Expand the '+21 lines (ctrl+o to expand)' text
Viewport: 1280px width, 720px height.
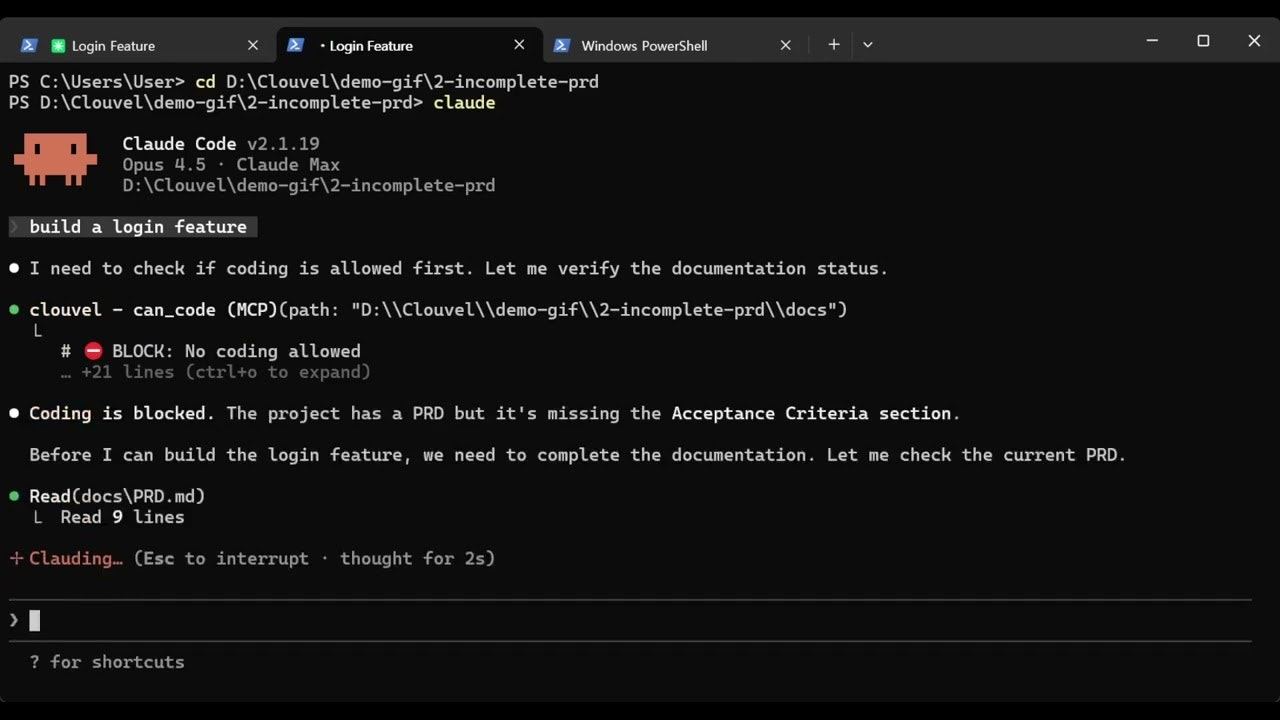click(216, 372)
